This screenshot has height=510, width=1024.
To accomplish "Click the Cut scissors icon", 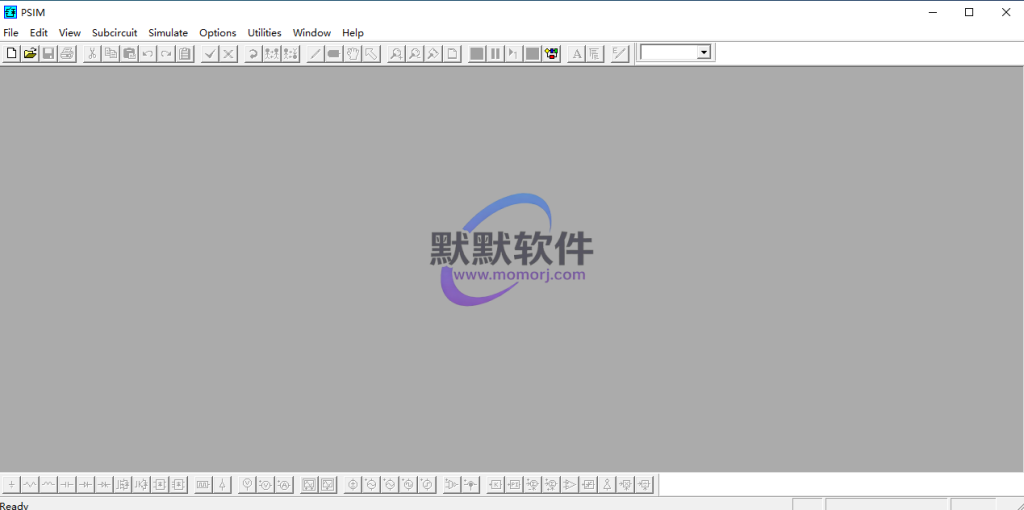I will [x=92, y=54].
